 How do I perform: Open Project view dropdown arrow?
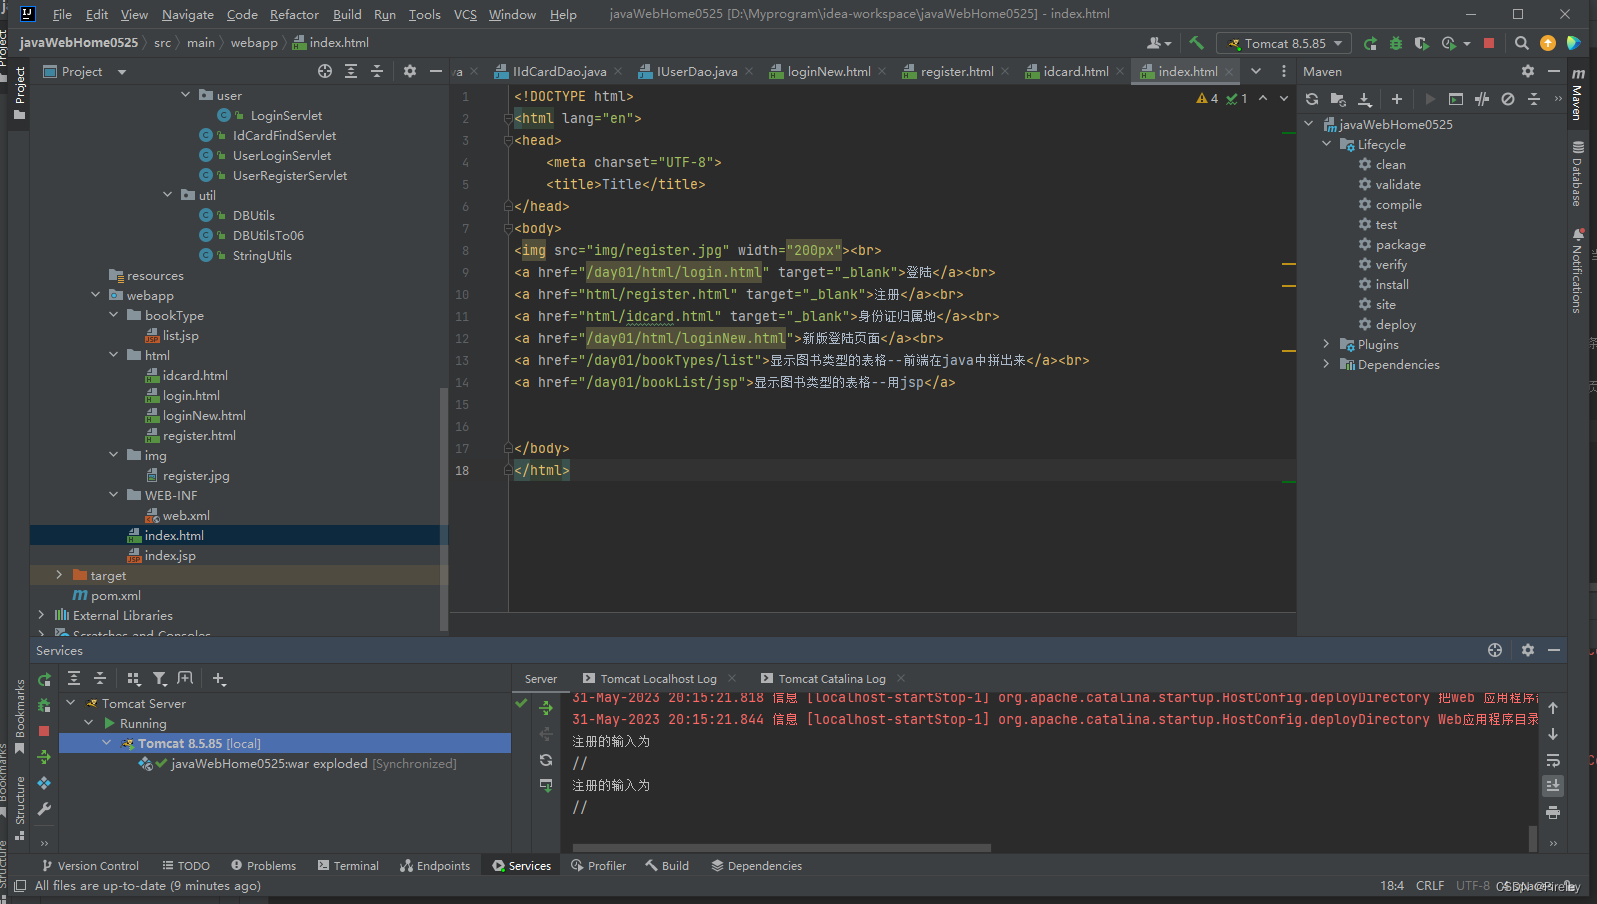click(122, 72)
